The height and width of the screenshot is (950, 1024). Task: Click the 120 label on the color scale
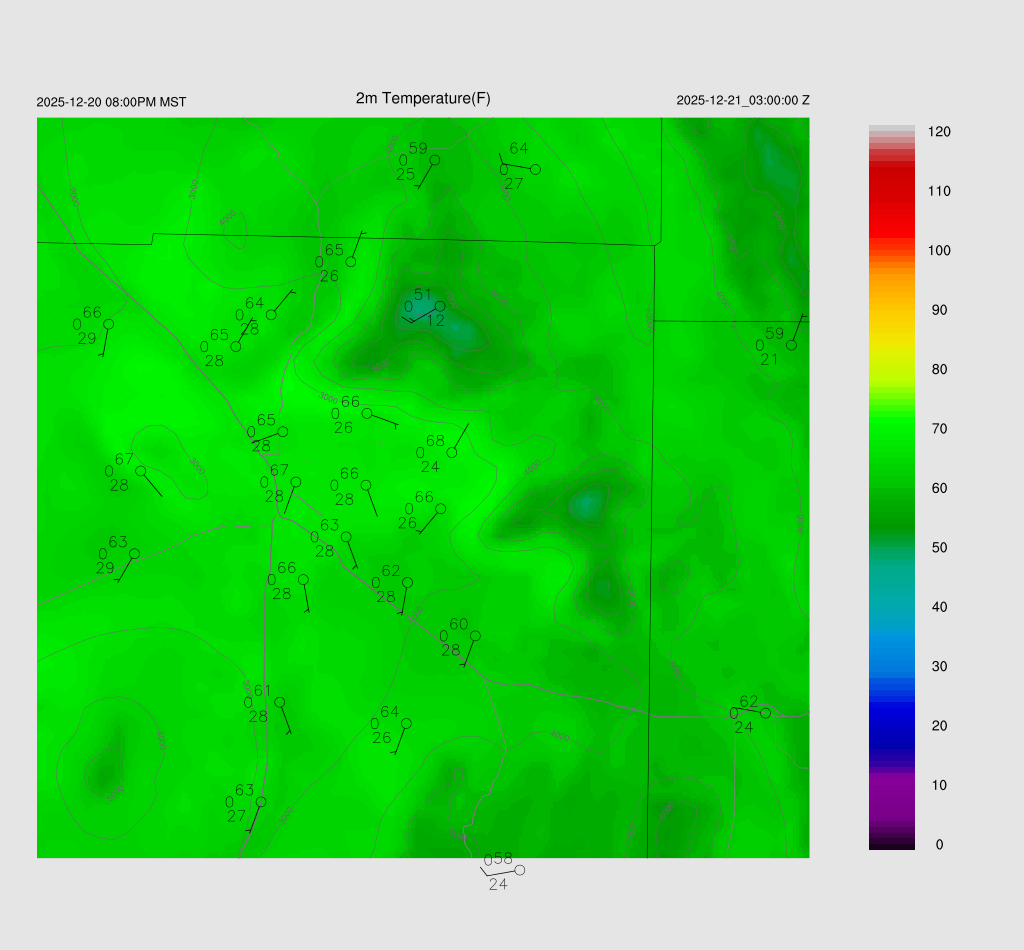(x=939, y=132)
